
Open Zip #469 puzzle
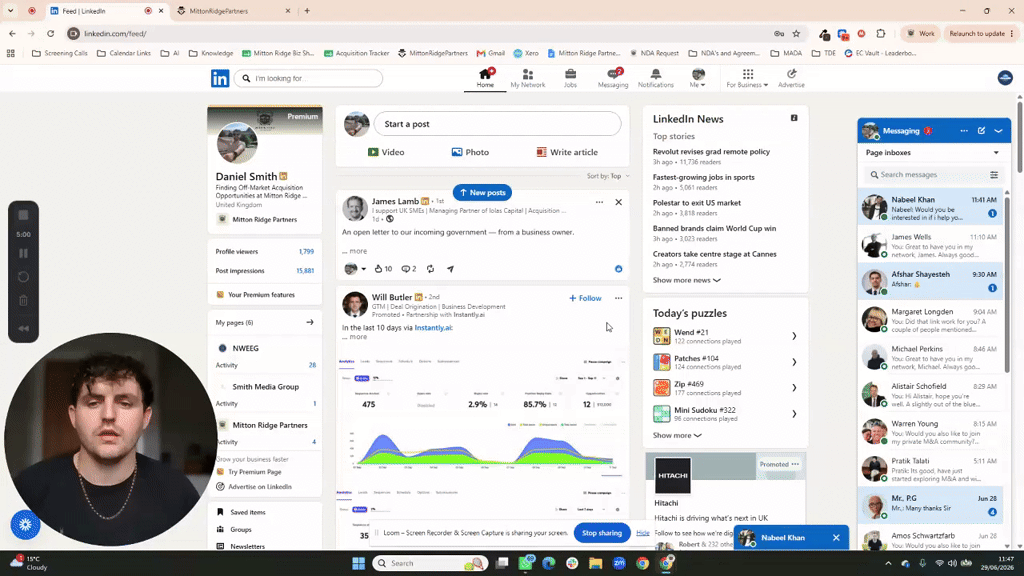tap(725, 389)
